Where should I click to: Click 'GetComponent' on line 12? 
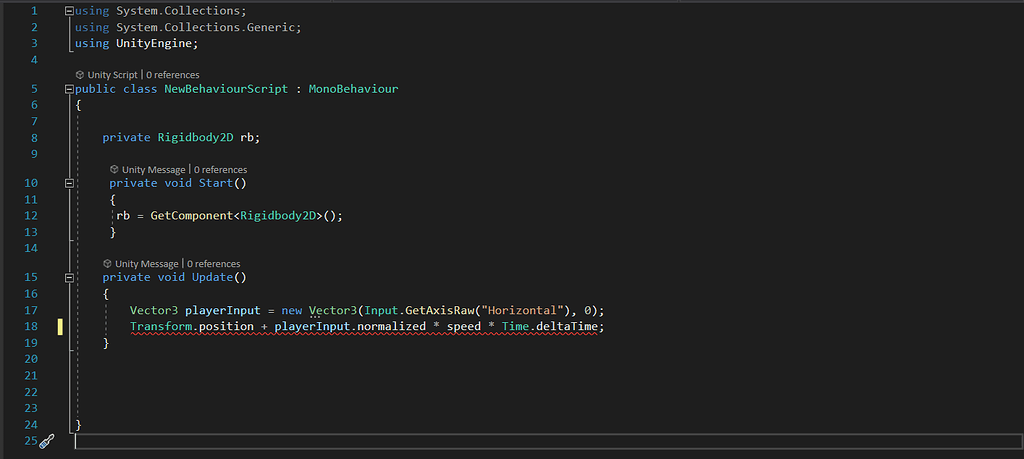pos(192,216)
